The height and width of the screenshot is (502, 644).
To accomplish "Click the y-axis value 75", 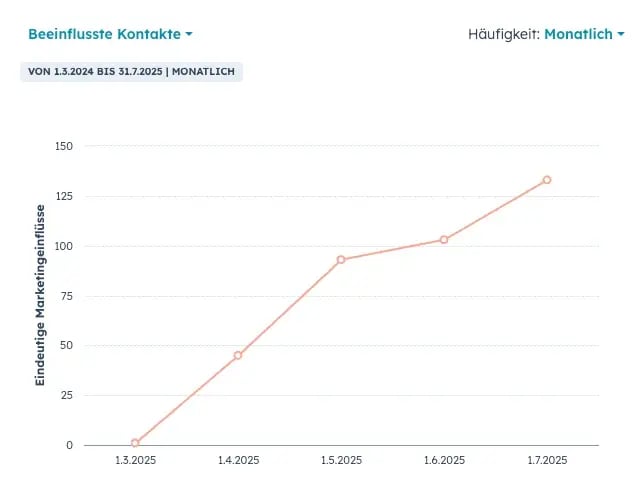I will pyautogui.click(x=68, y=296).
